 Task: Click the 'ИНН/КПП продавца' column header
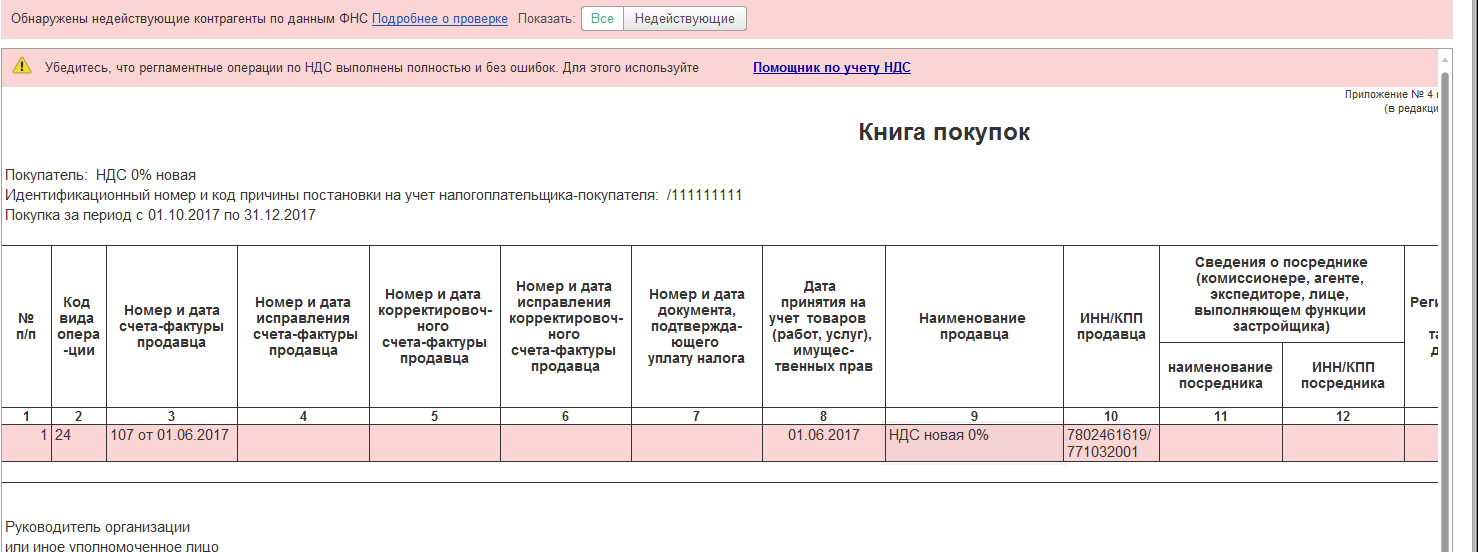tap(1110, 326)
